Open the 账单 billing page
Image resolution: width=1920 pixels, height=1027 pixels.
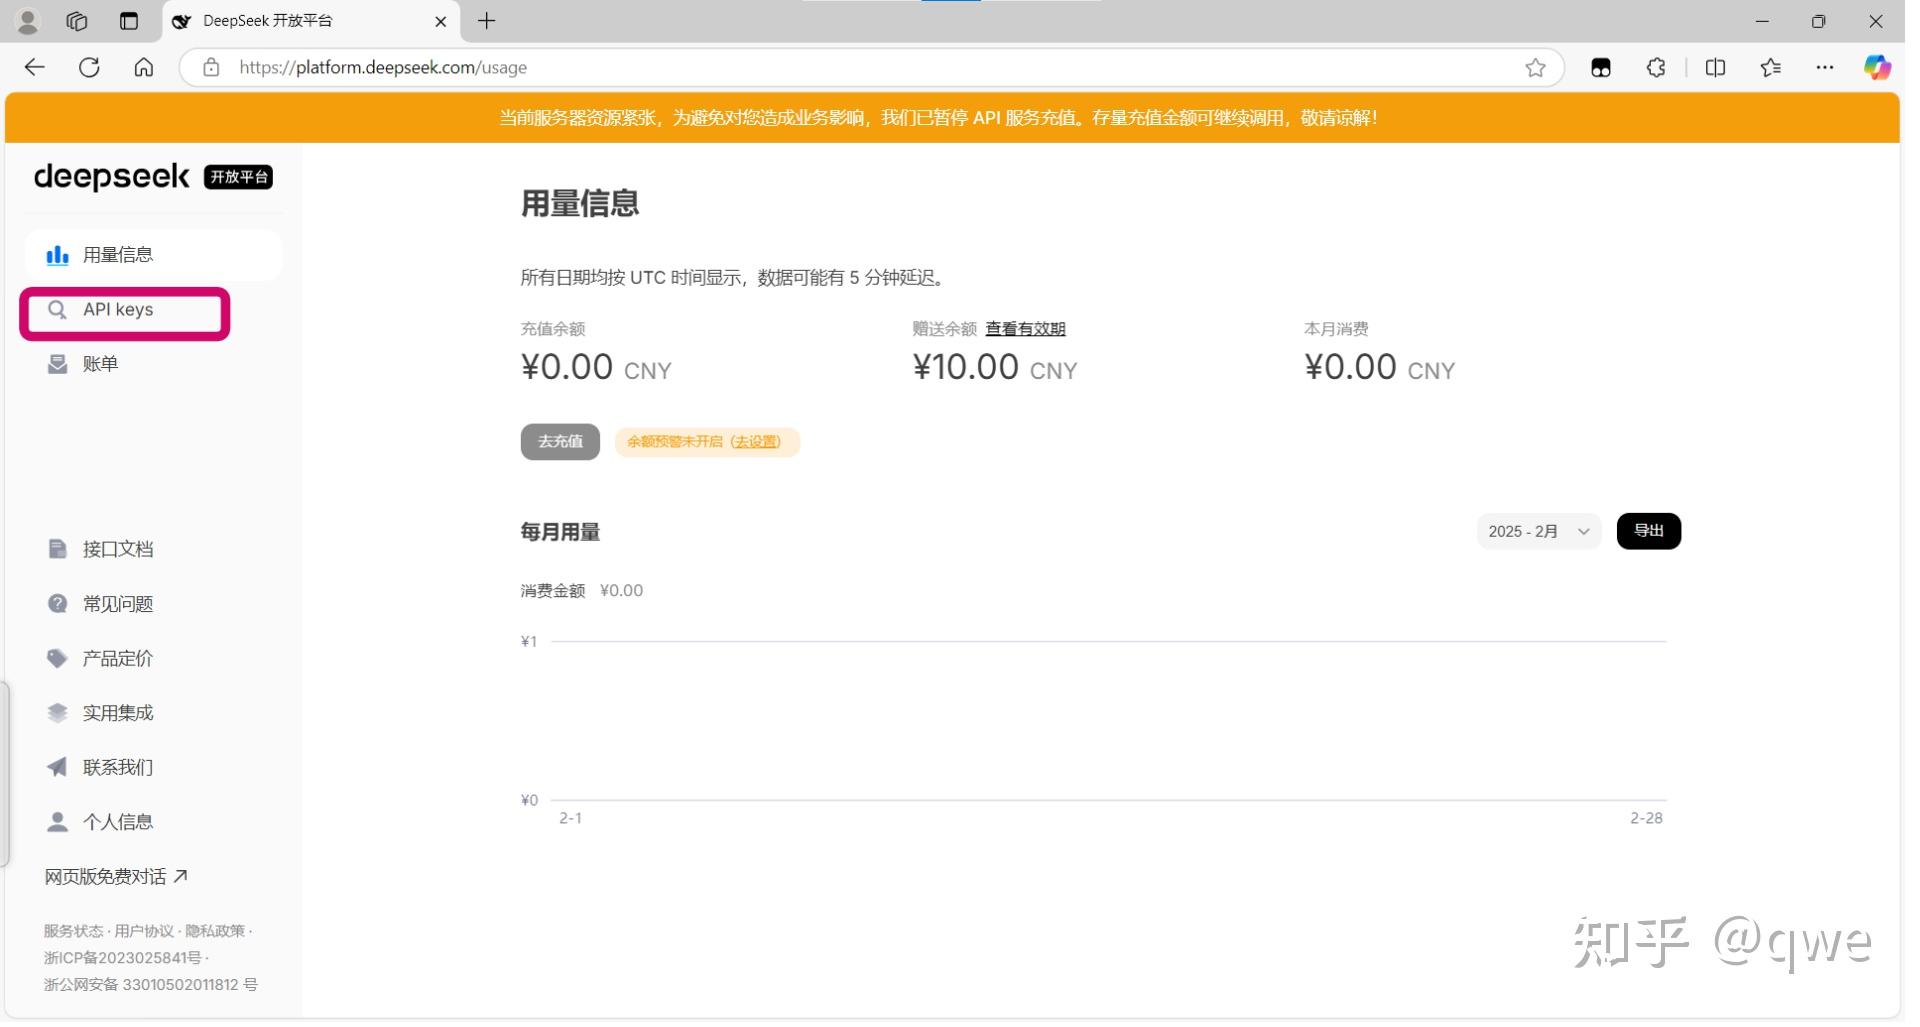[100, 366]
